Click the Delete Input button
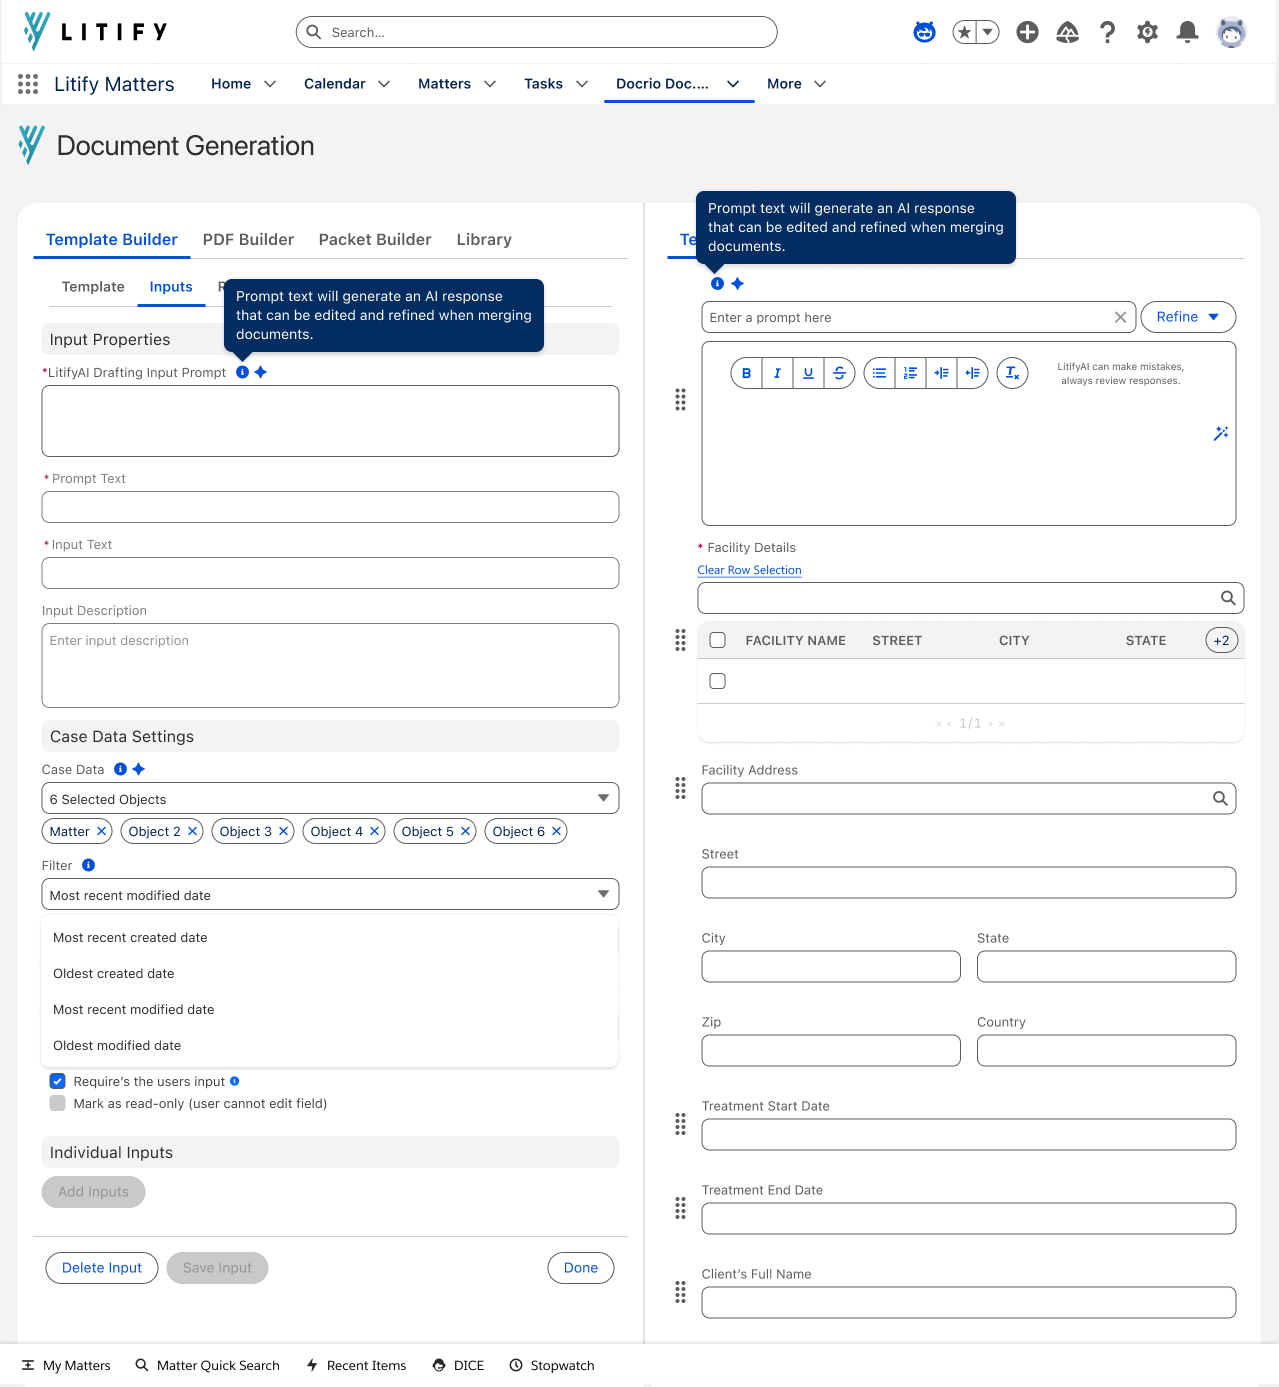 (x=102, y=1268)
